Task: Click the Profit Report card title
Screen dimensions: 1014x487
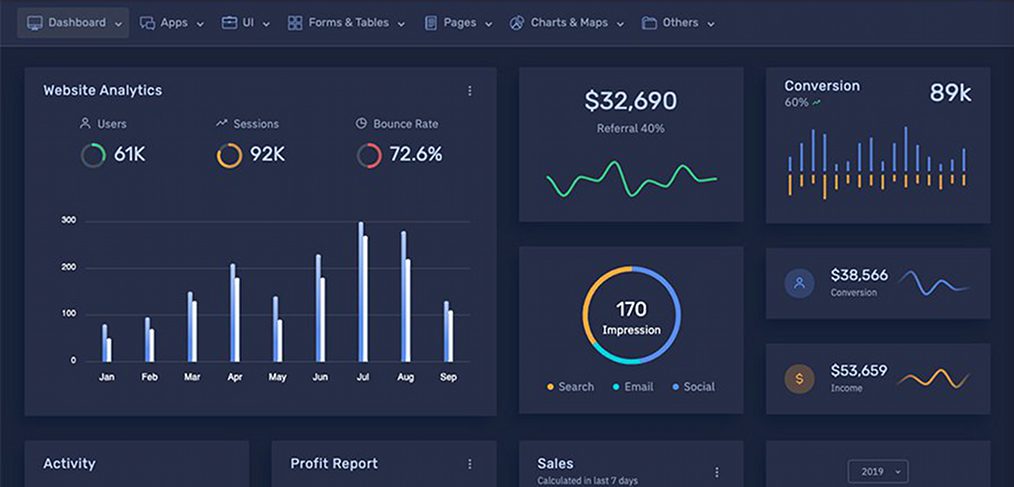Action: pos(334,464)
